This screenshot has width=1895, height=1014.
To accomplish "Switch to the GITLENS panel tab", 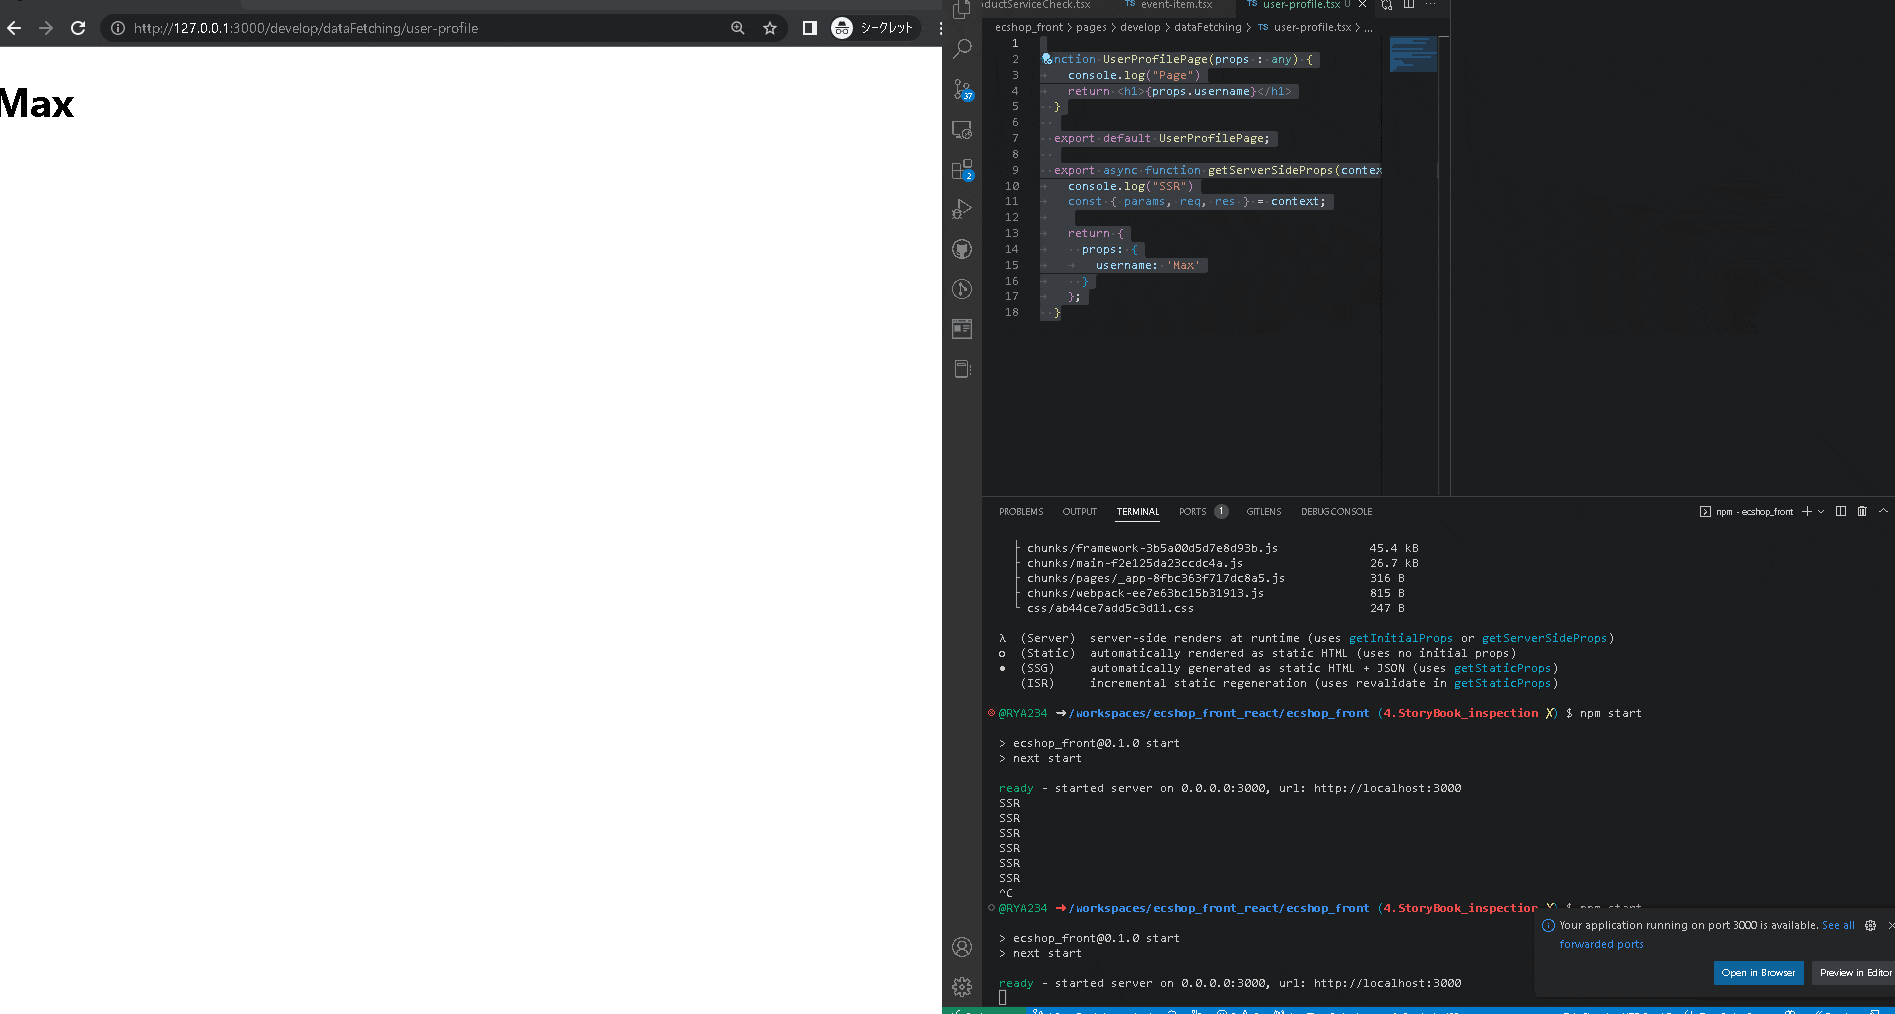I will (x=1263, y=512).
